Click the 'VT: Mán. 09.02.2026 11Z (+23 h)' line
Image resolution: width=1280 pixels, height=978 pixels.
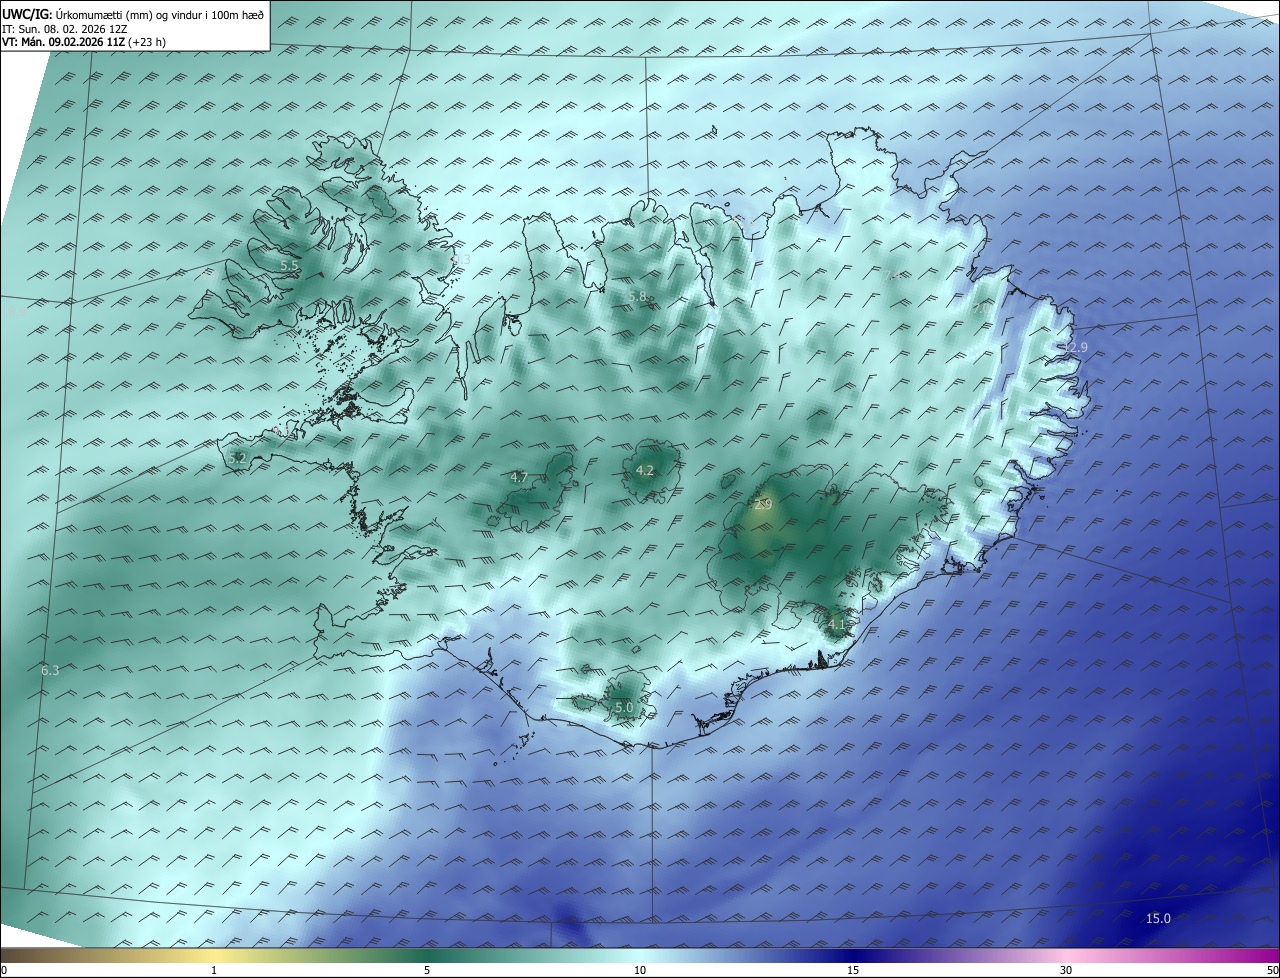[84, 42]
